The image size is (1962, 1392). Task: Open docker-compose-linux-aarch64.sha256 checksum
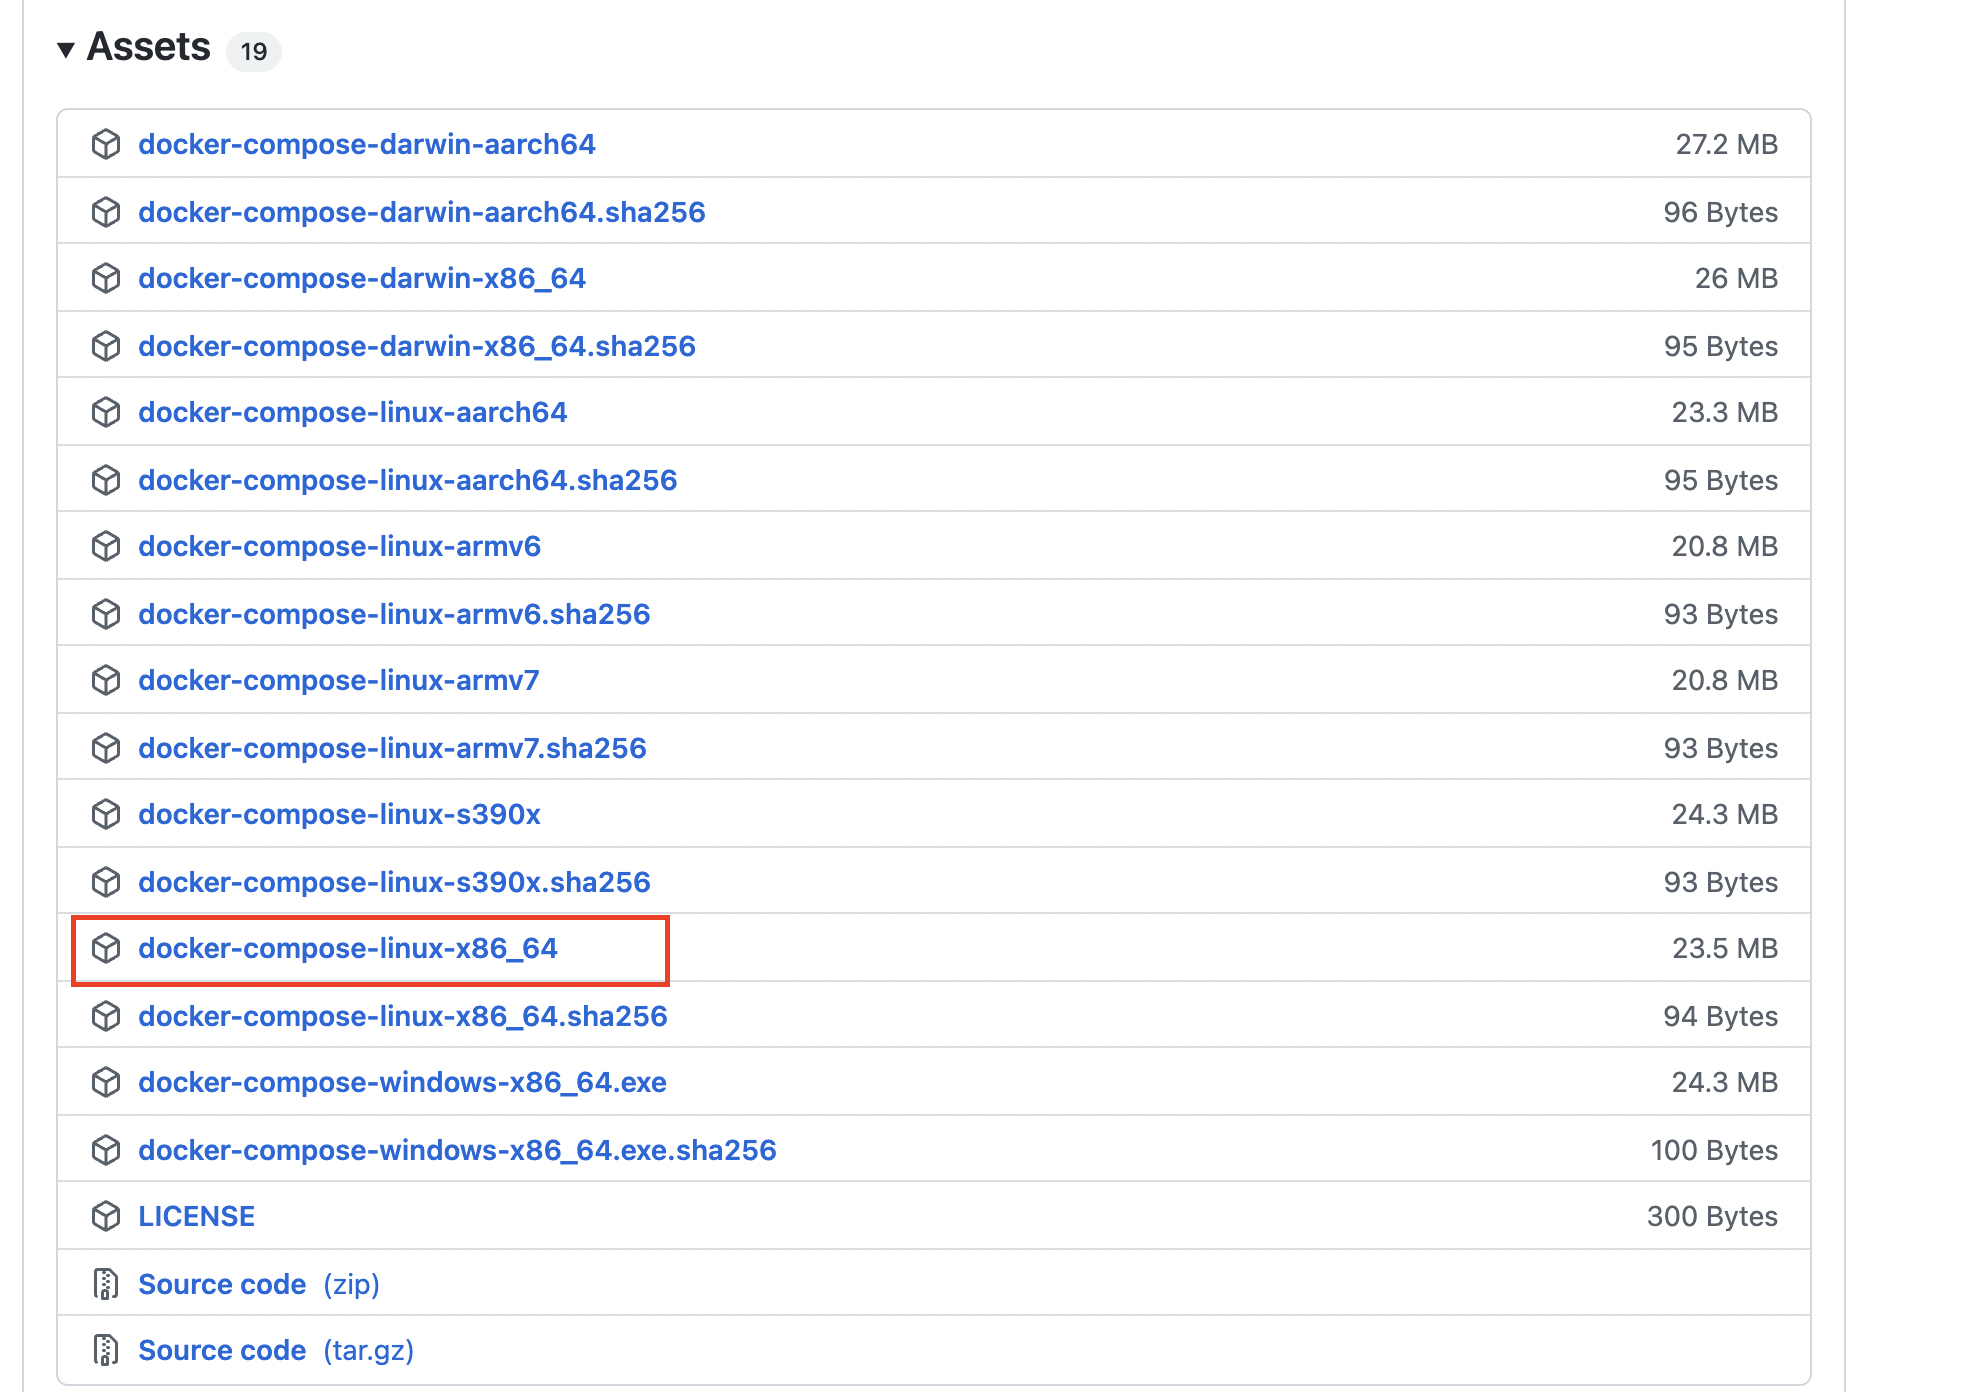[x=408, y=480]
